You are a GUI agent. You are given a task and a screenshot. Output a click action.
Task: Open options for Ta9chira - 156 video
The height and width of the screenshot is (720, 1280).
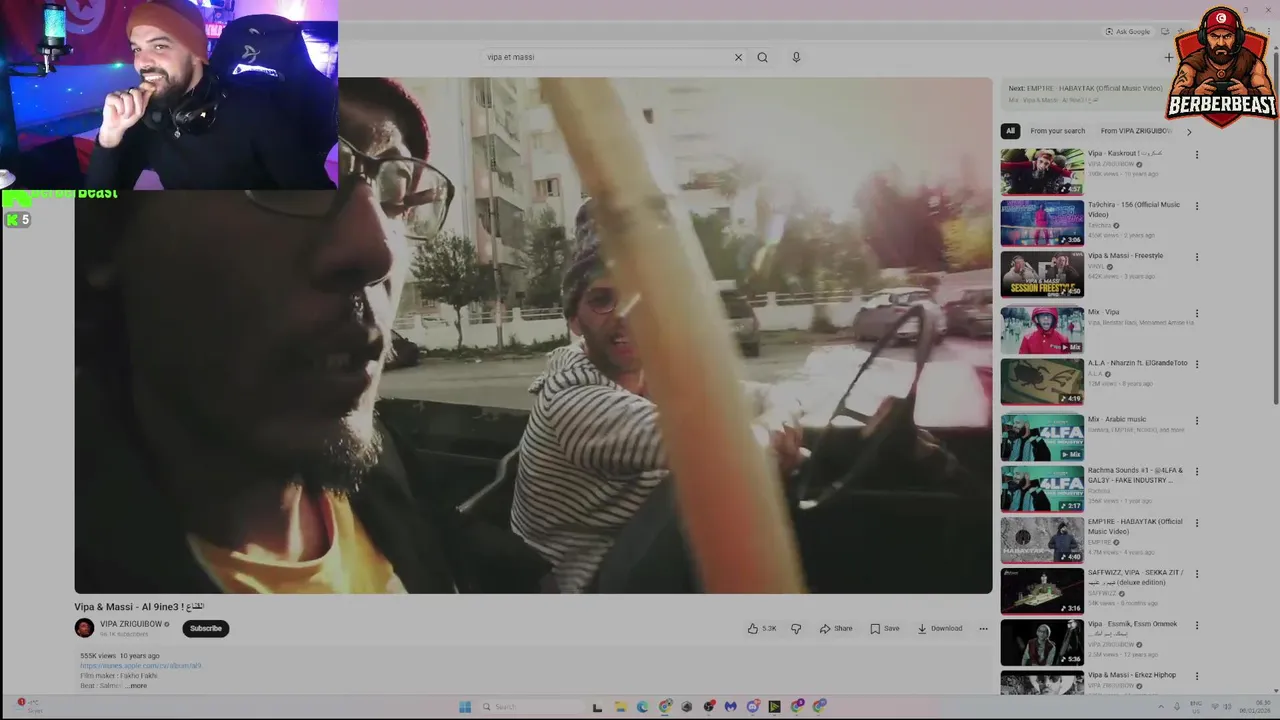click(x=1196, y=206)
